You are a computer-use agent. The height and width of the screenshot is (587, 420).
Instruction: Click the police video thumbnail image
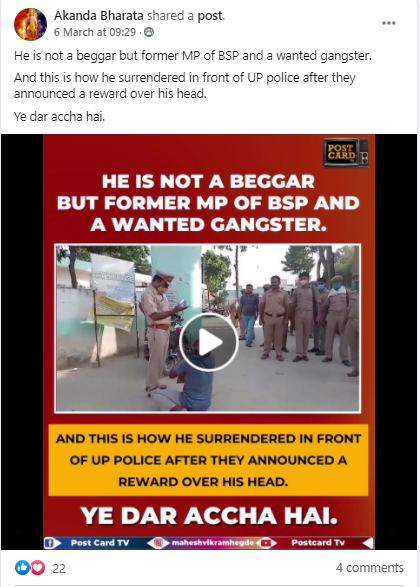tap(208, 328)
